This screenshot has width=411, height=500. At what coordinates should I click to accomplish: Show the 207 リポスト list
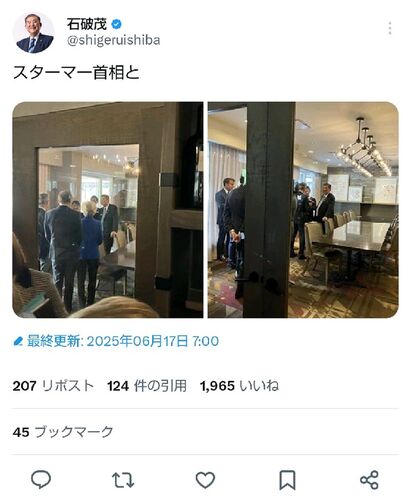tap(53, 386)
